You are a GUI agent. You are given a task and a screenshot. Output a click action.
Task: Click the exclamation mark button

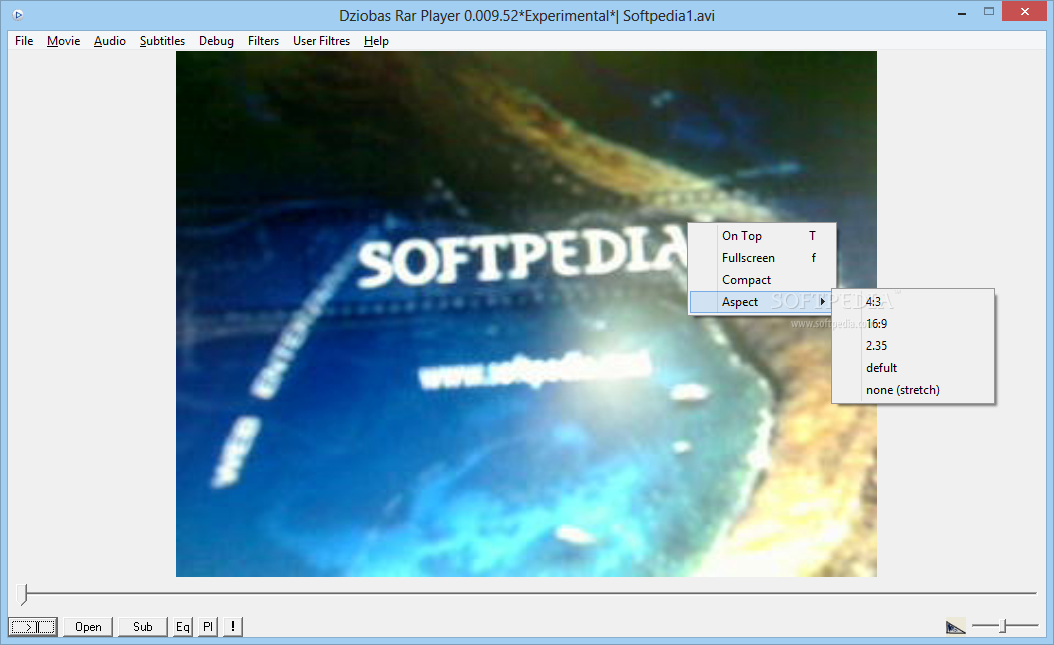point(233,627)
